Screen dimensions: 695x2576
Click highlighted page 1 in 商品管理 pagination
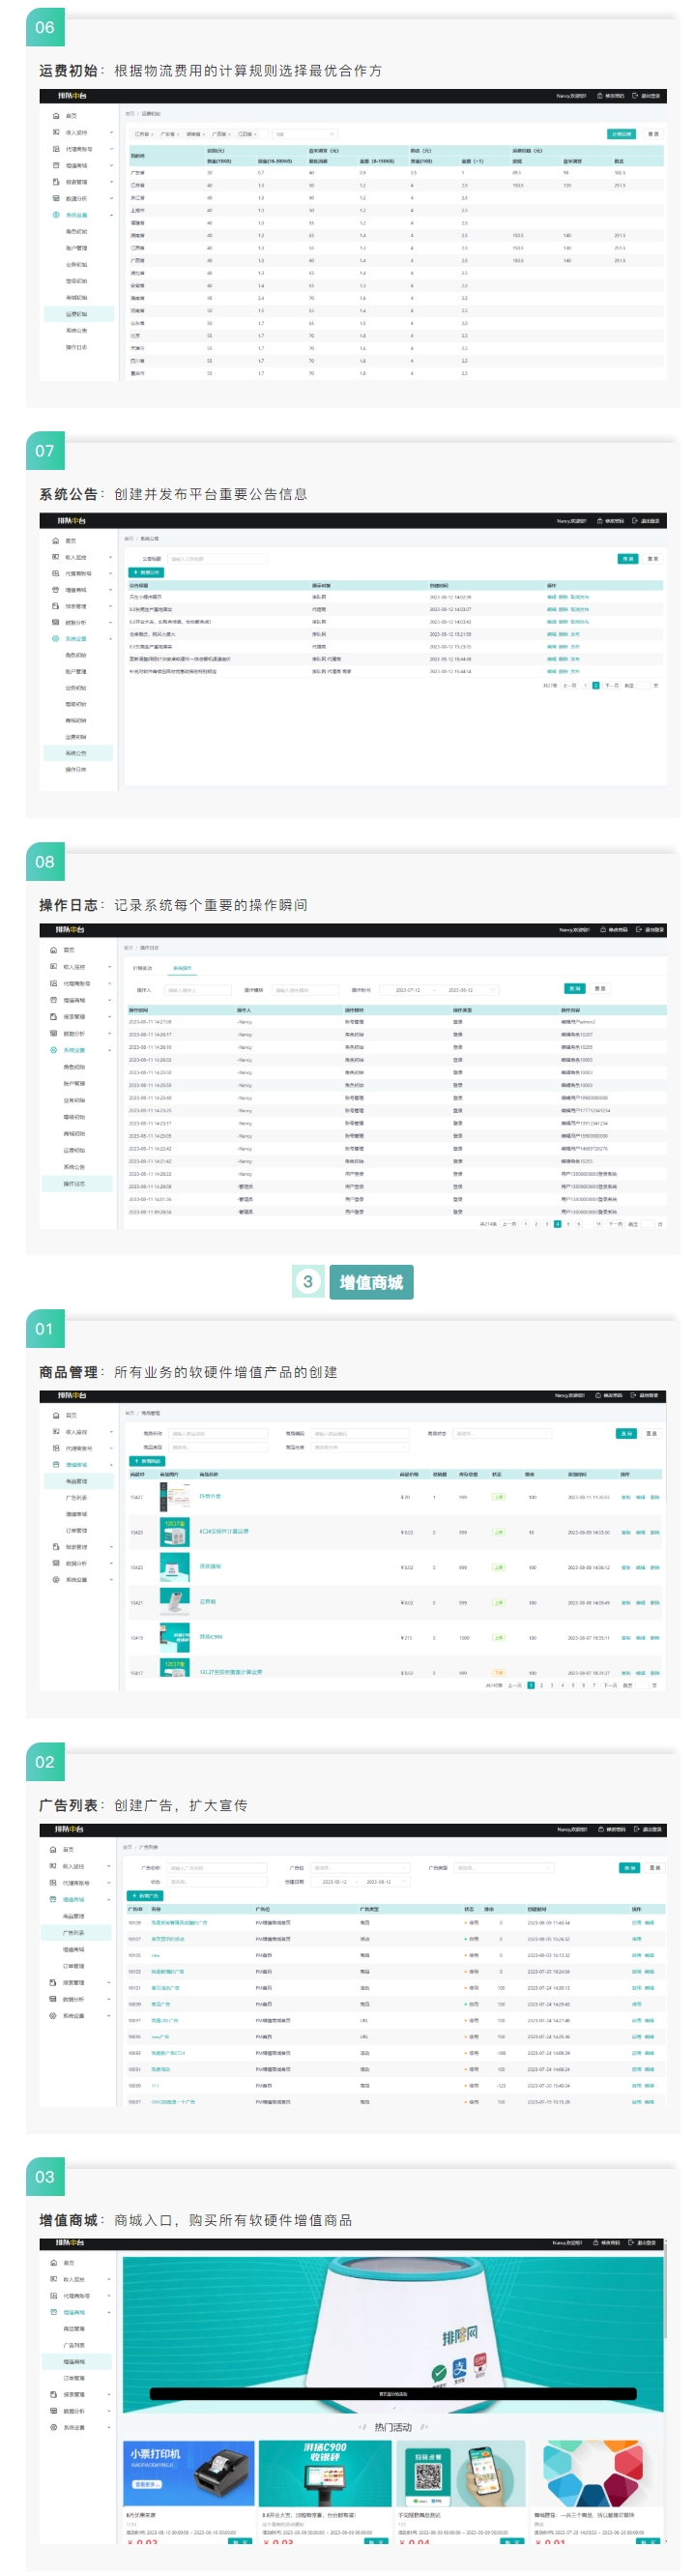click(x=531, y=1685)
